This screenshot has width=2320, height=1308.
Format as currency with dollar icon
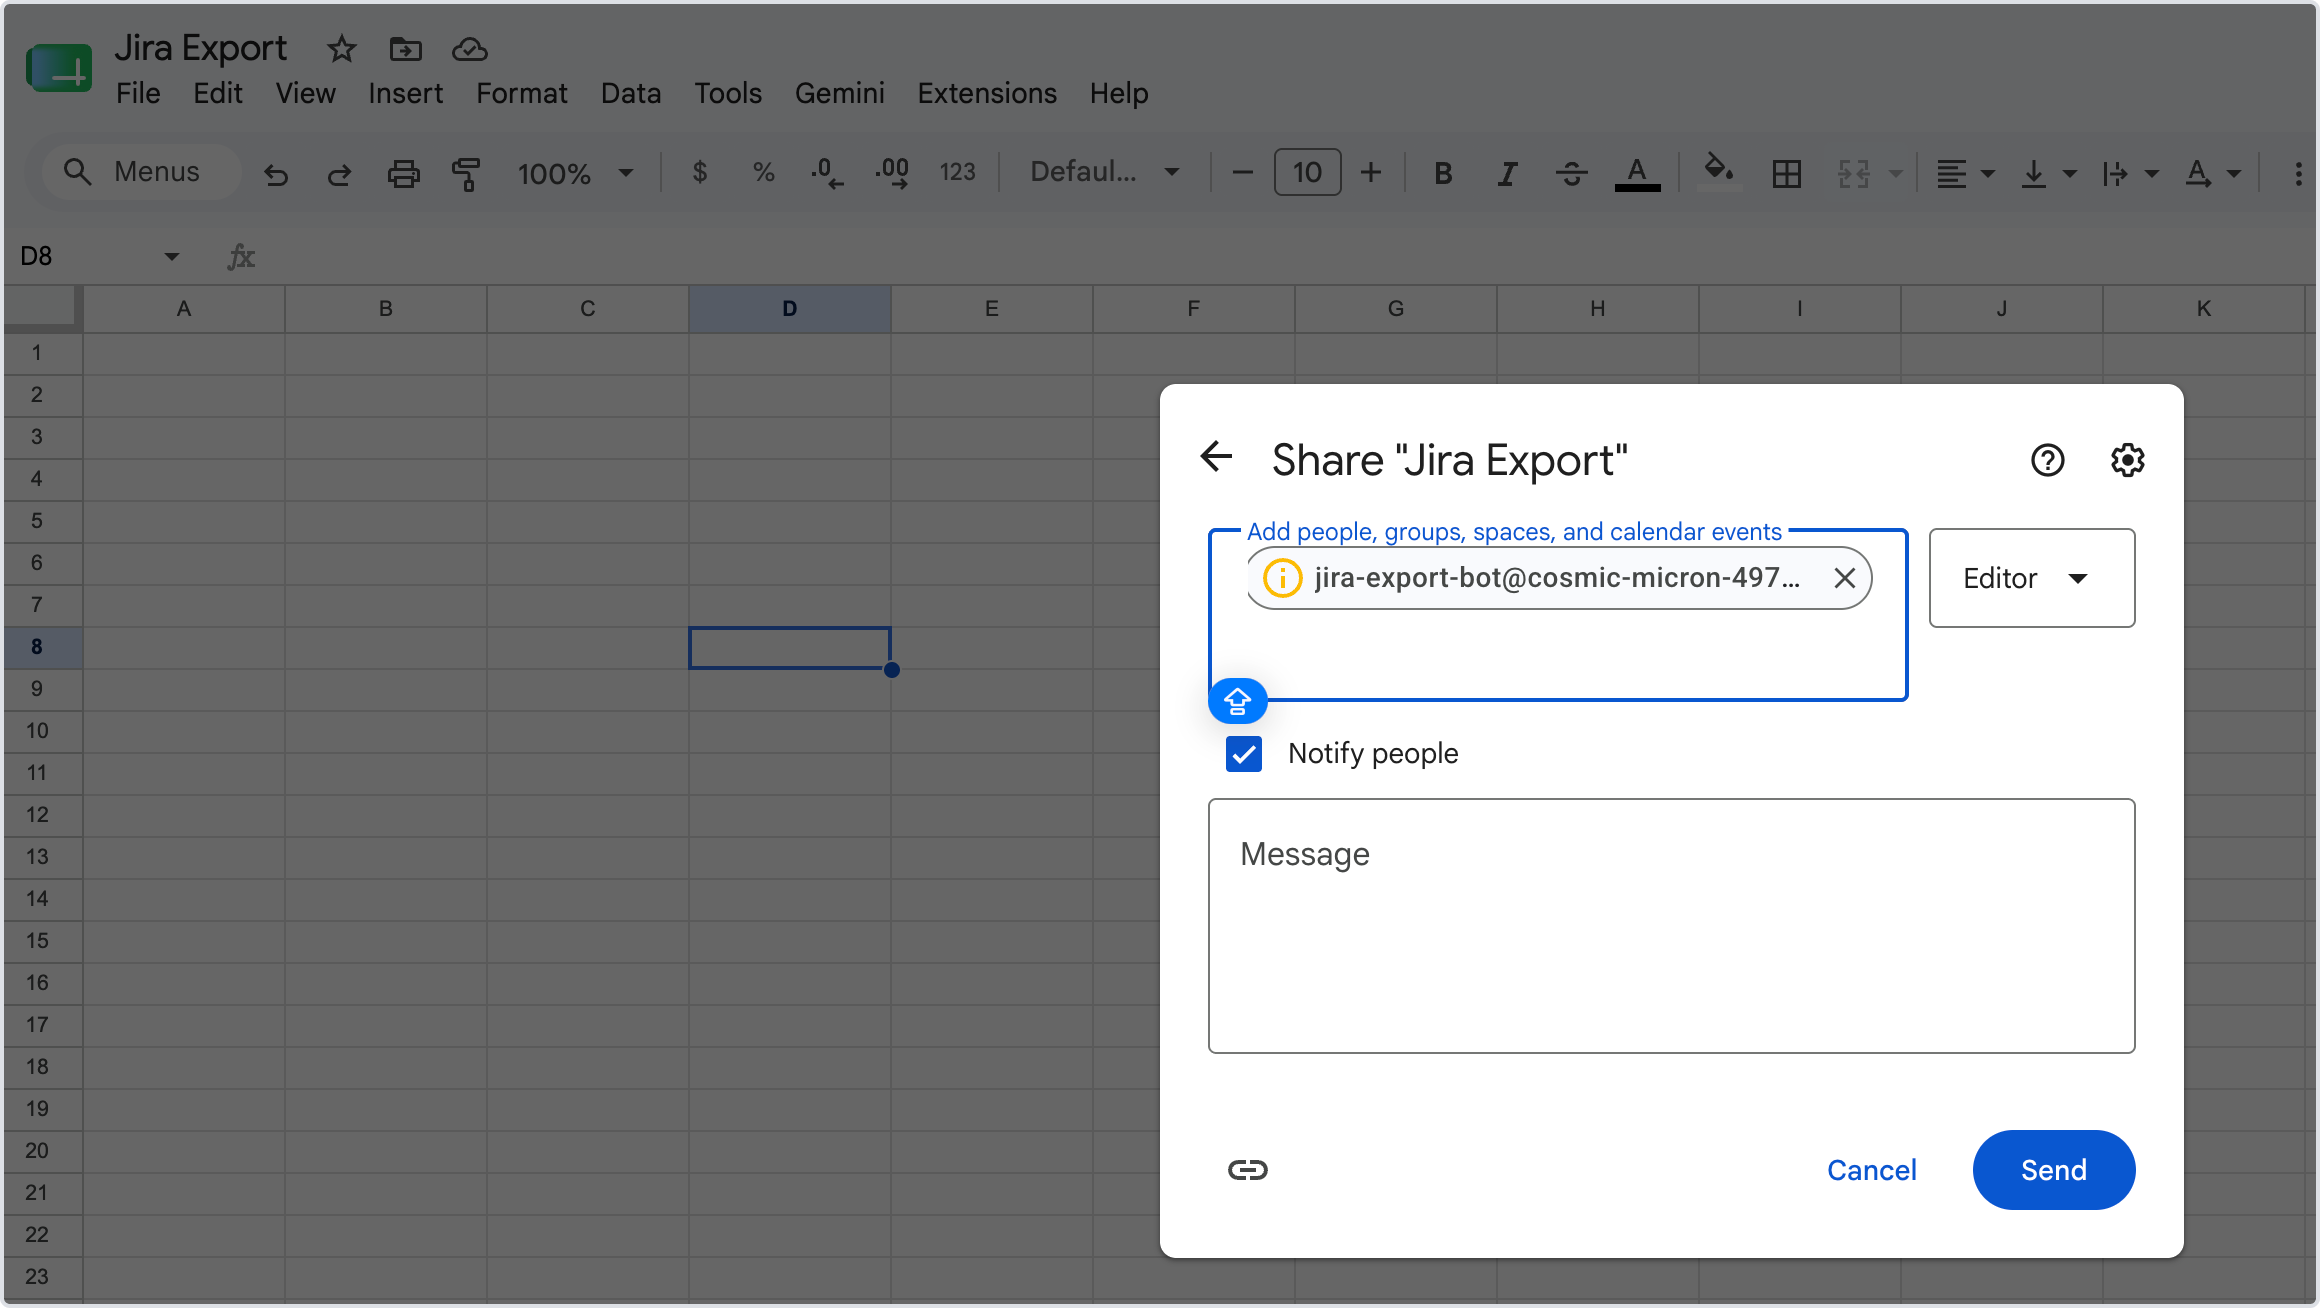coord(700,173)
